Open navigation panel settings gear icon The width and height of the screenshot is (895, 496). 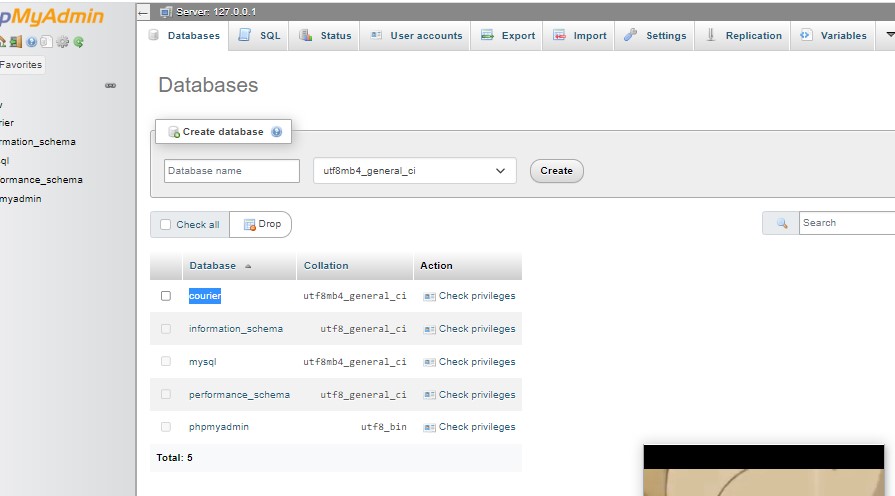(x=63, y=42)
